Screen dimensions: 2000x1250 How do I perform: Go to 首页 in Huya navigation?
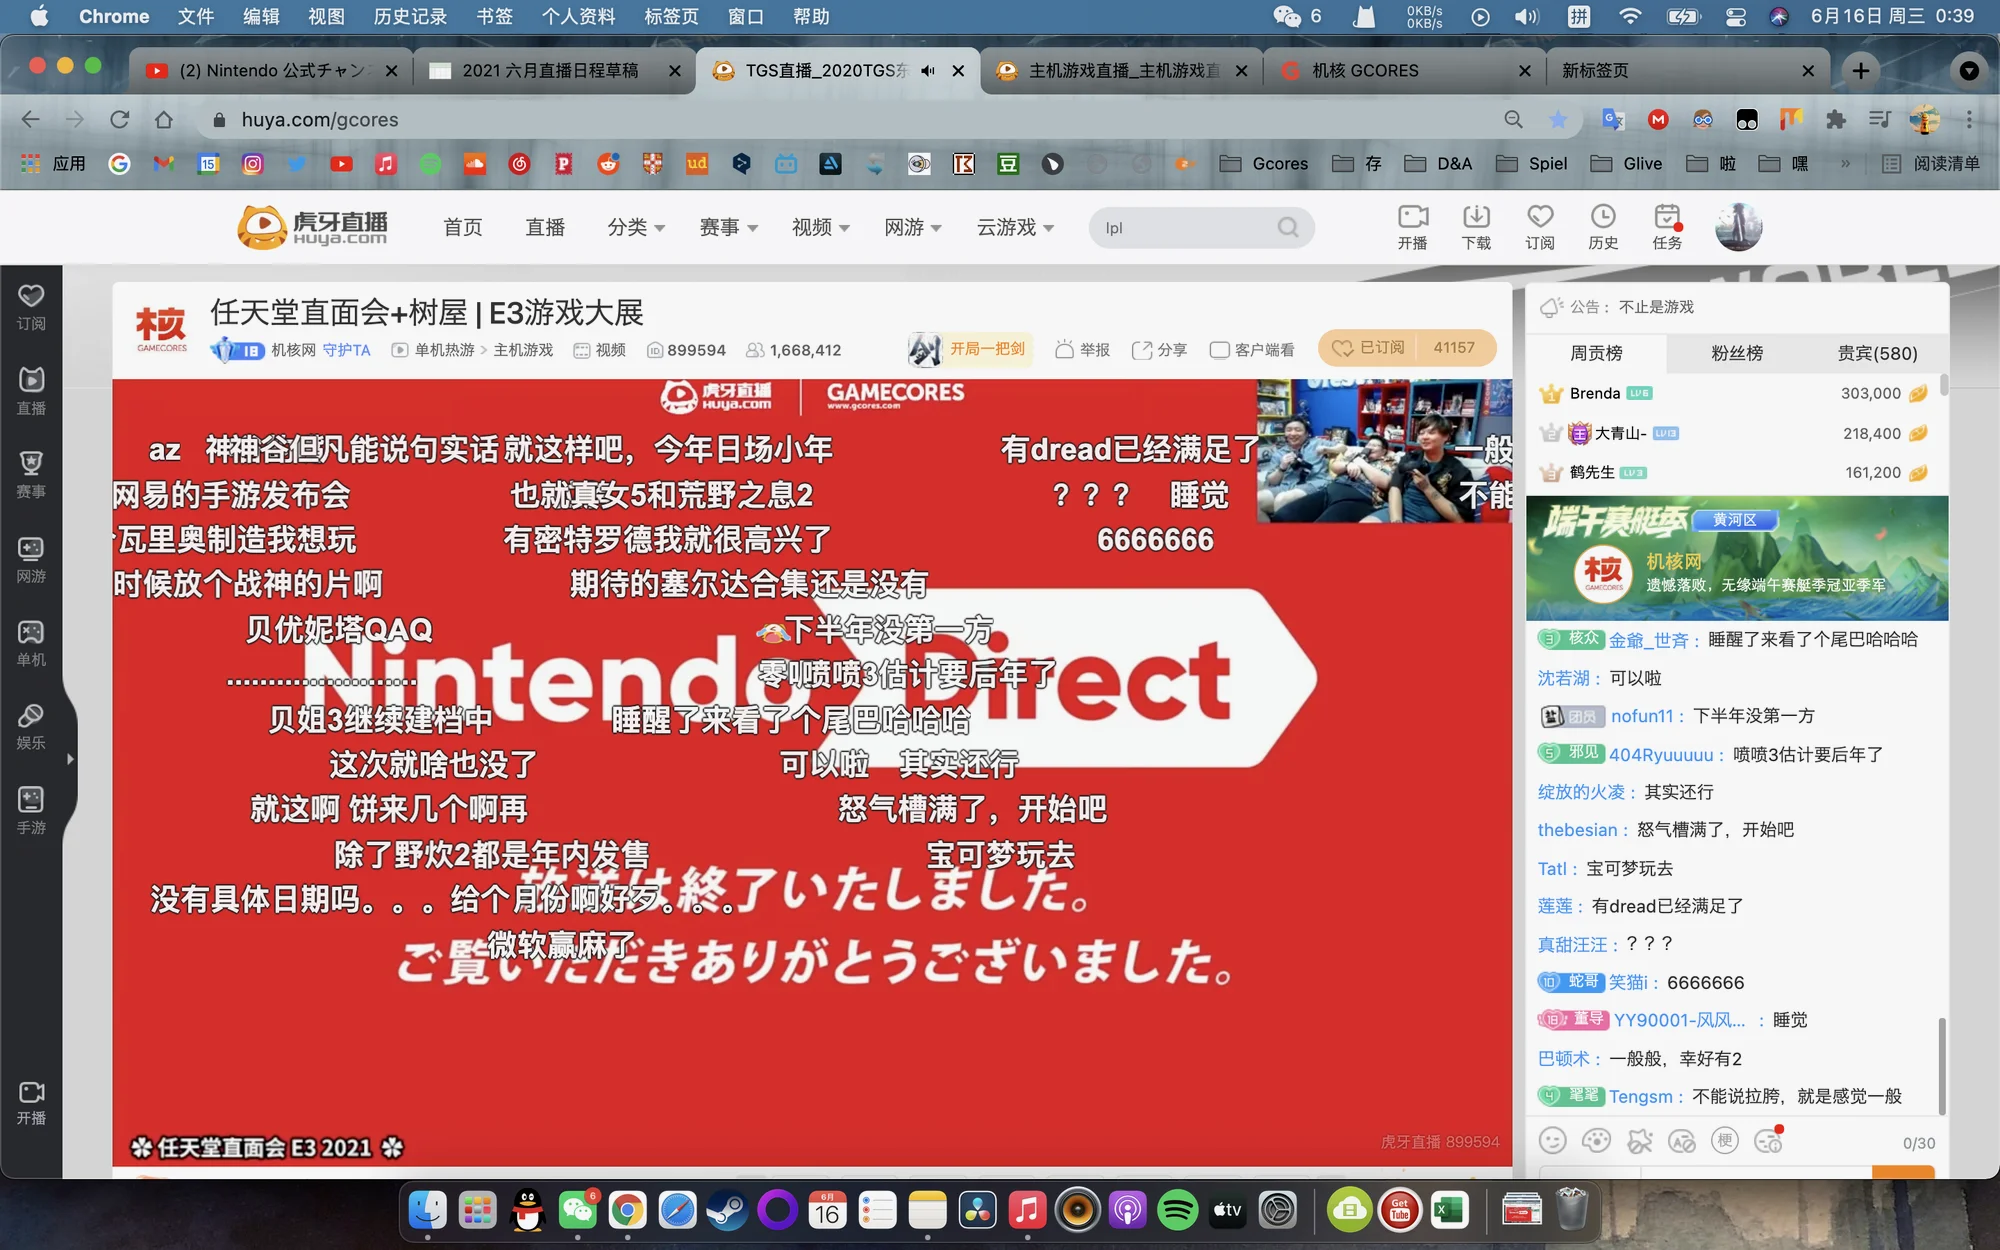[463, 228]
